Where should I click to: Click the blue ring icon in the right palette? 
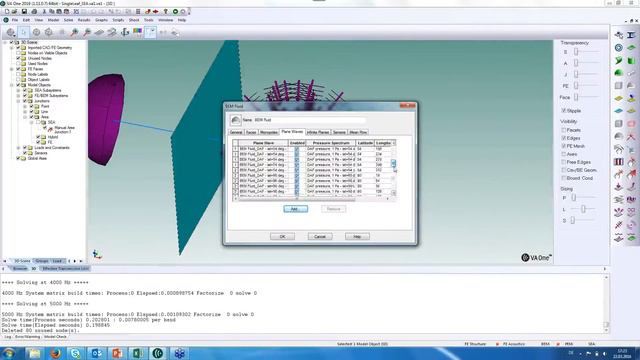click(x=619, y=48)
